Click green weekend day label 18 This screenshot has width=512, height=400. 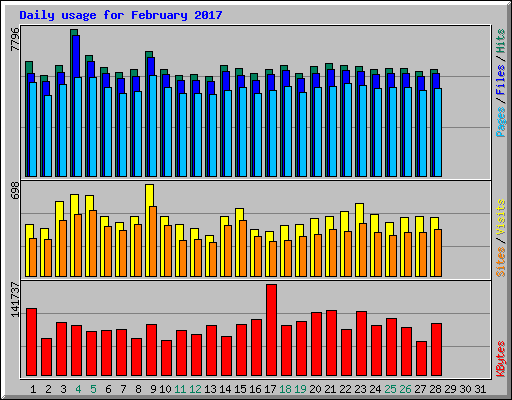click(286, 389)
